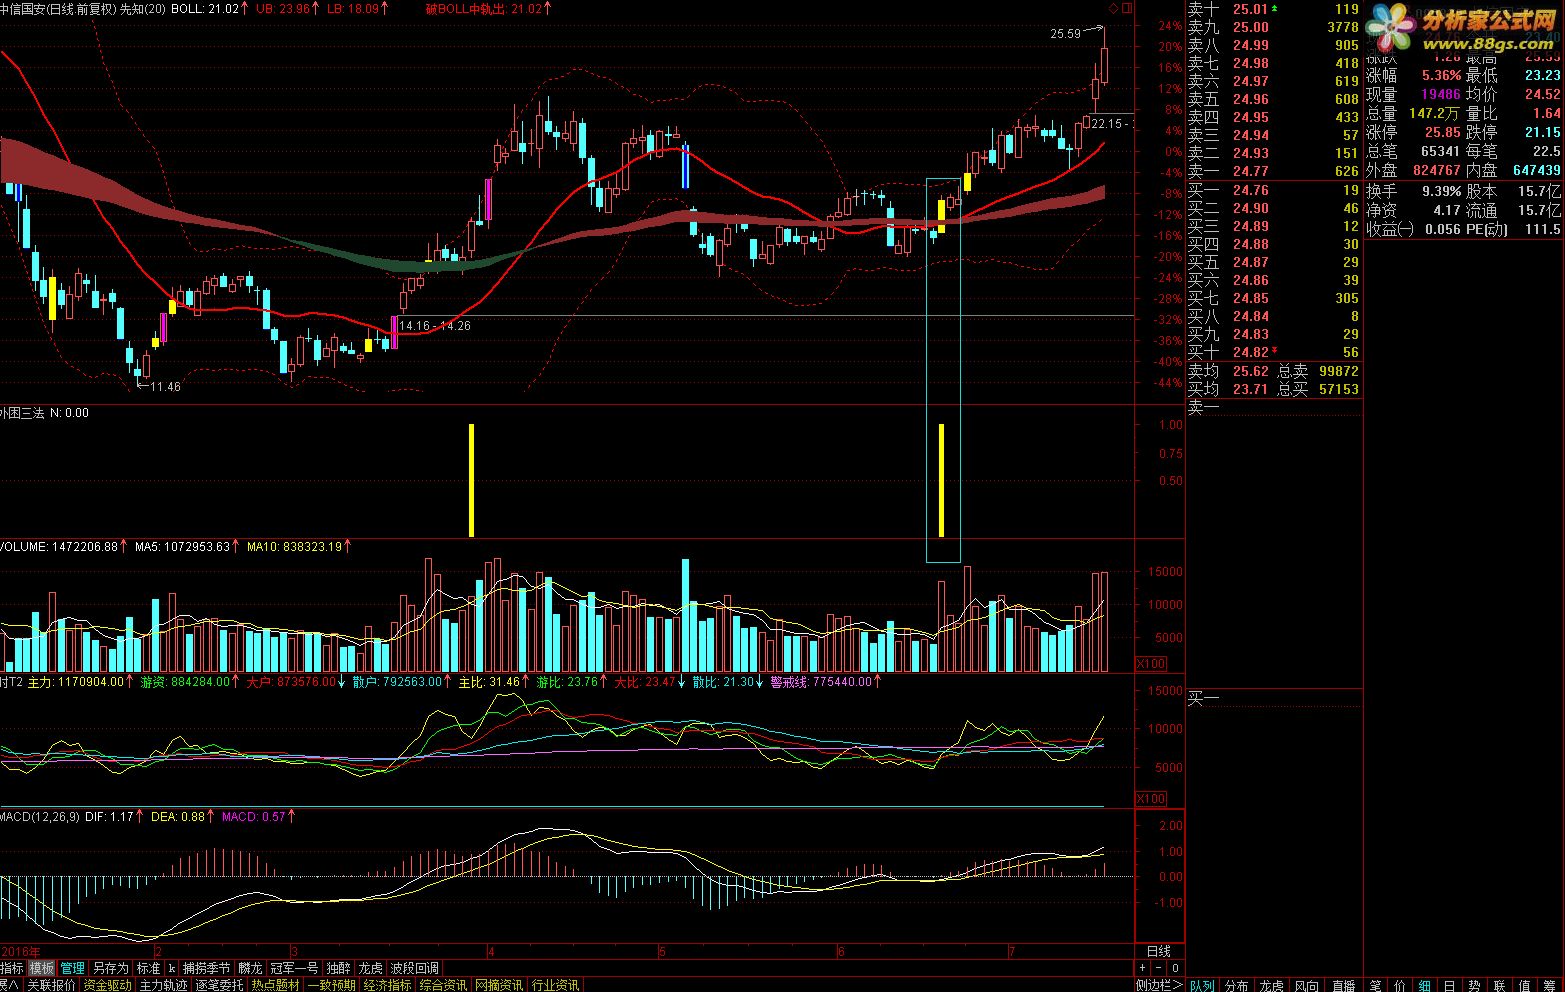Image resolution: width=1565 pixels, height=992 pixels.
Task: Click the 另存为 button
Action: click(110, 968)
